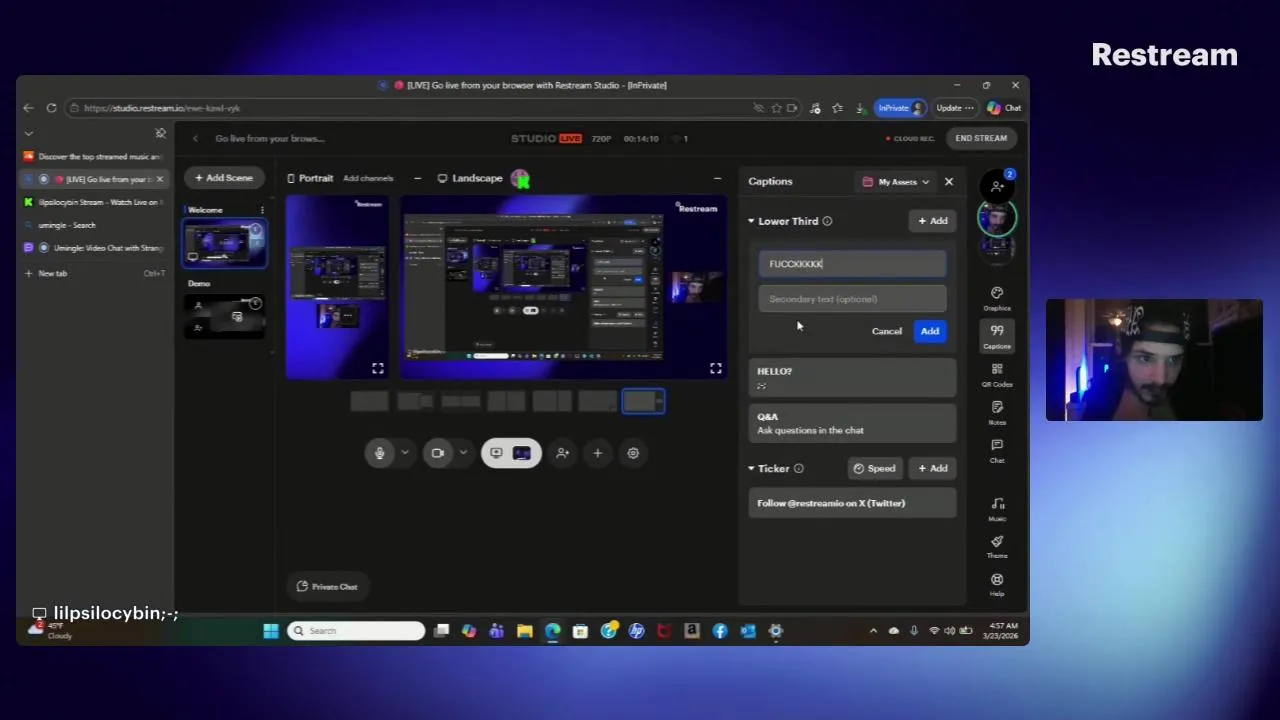Switch to Umingle: Video Chat tab
The height and width of the screenshot is (720, 1280).
pos(94,248)
